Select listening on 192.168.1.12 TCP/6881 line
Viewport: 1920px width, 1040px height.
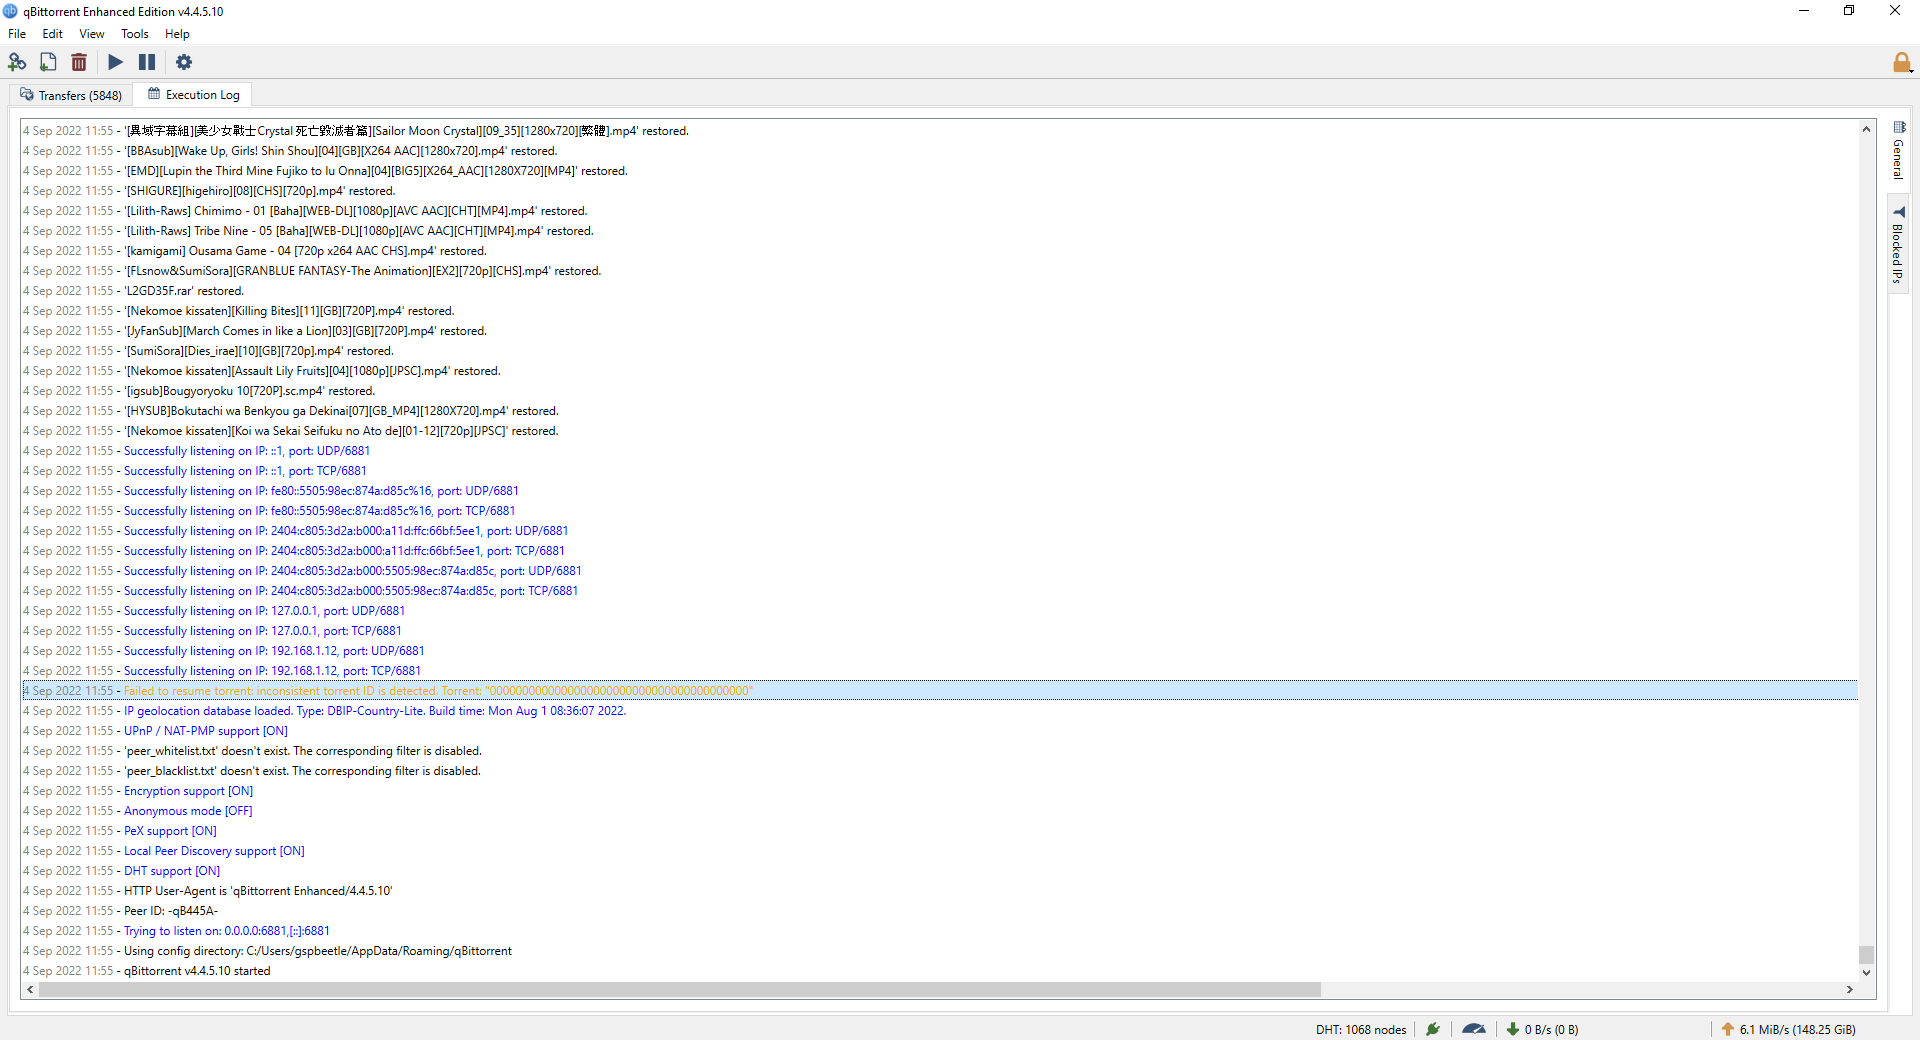939,671
